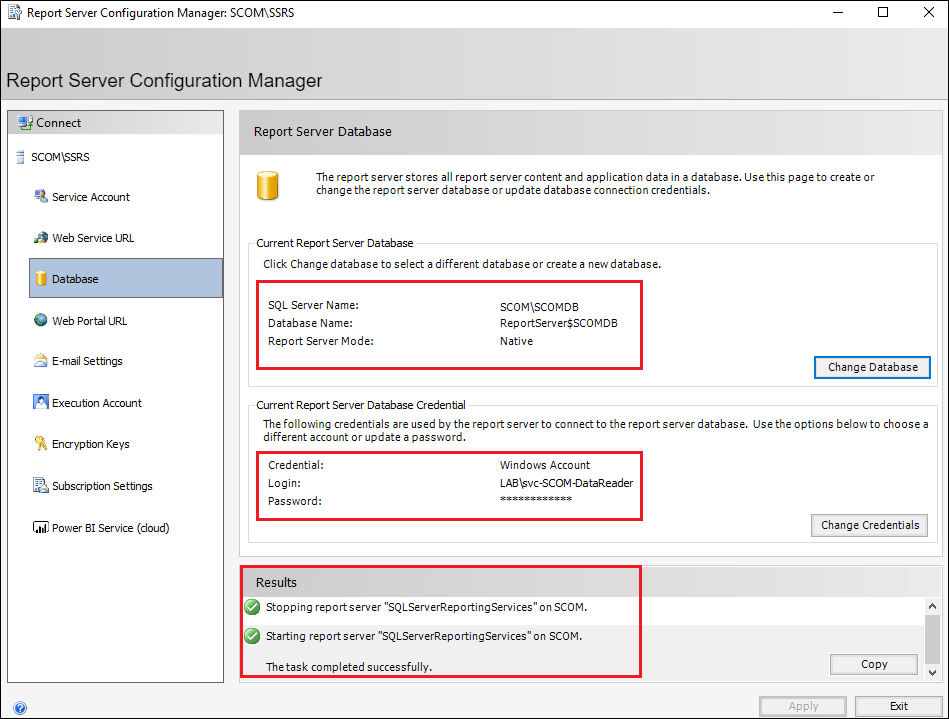Click the Results scrollbar down arrow
This screenshot has height=719, width=949.
coord(933,672)
